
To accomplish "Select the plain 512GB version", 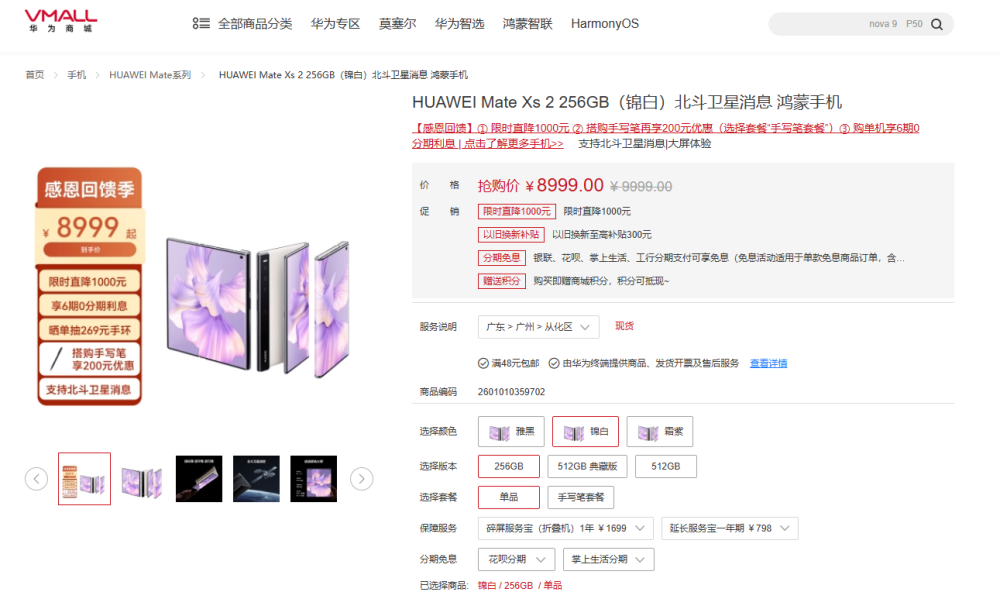I will [666, 466].
